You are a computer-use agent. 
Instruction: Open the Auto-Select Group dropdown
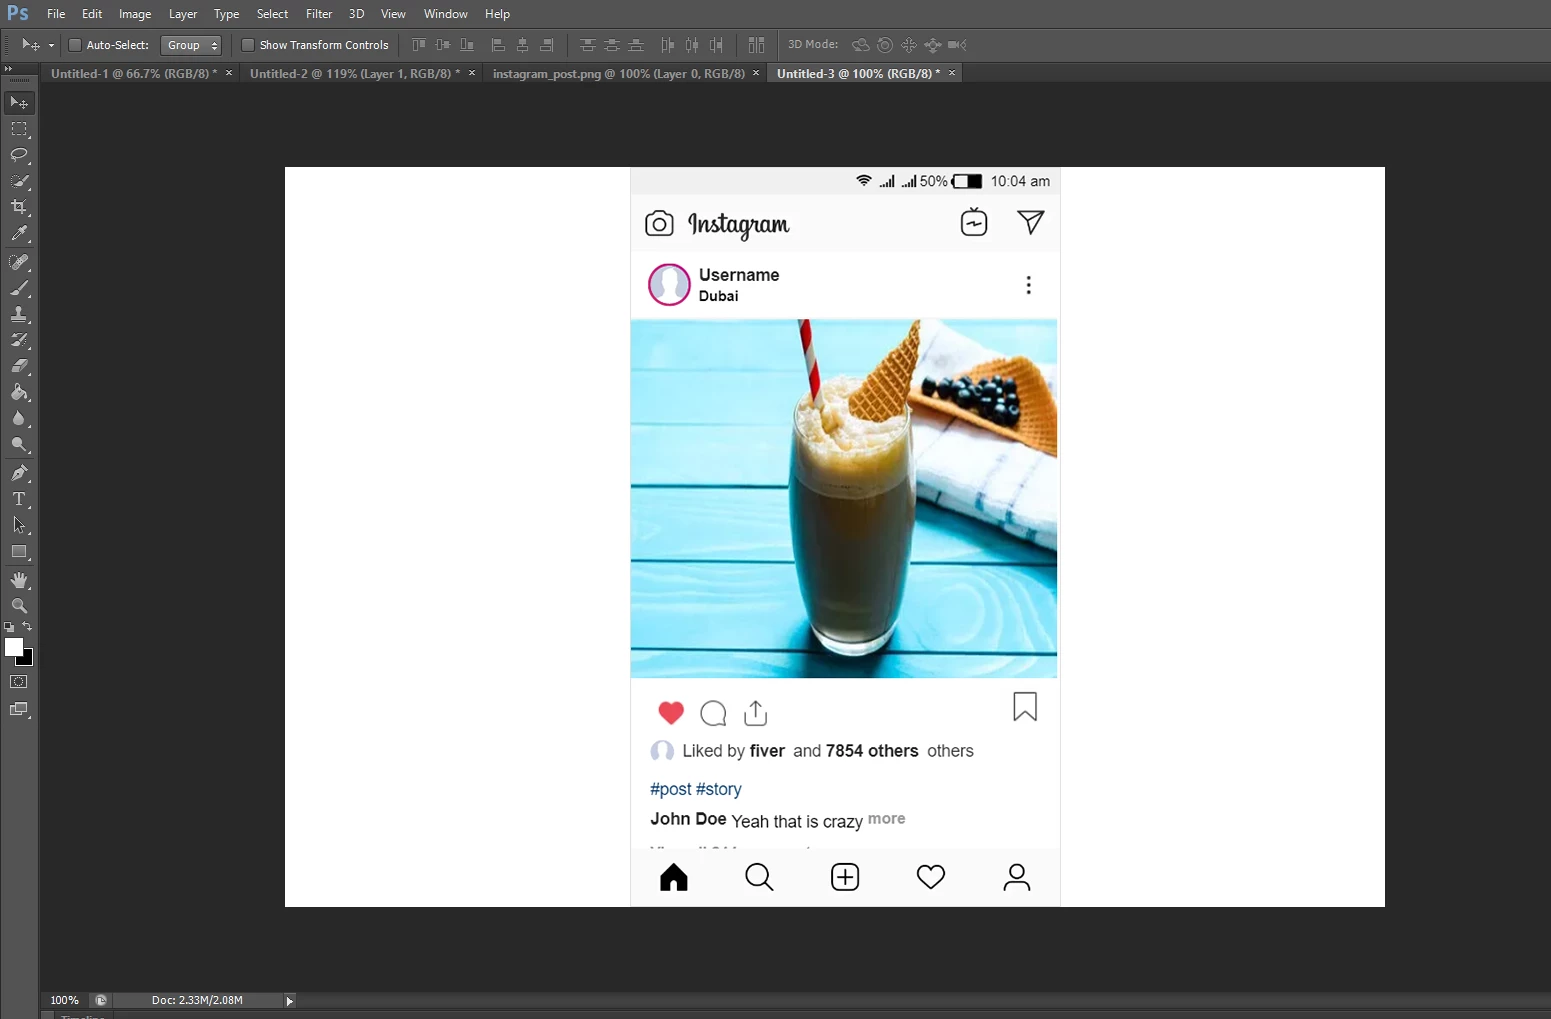point(191,45)
